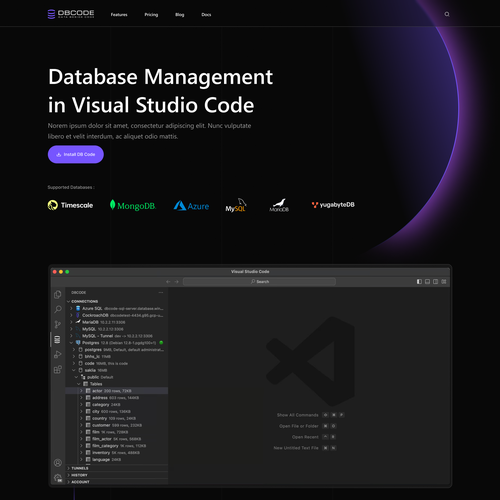The height and width of the screenshot is (500, 500).
Task: Click the forward arrow in VS Code title bar
Action: tap(176, 282)
